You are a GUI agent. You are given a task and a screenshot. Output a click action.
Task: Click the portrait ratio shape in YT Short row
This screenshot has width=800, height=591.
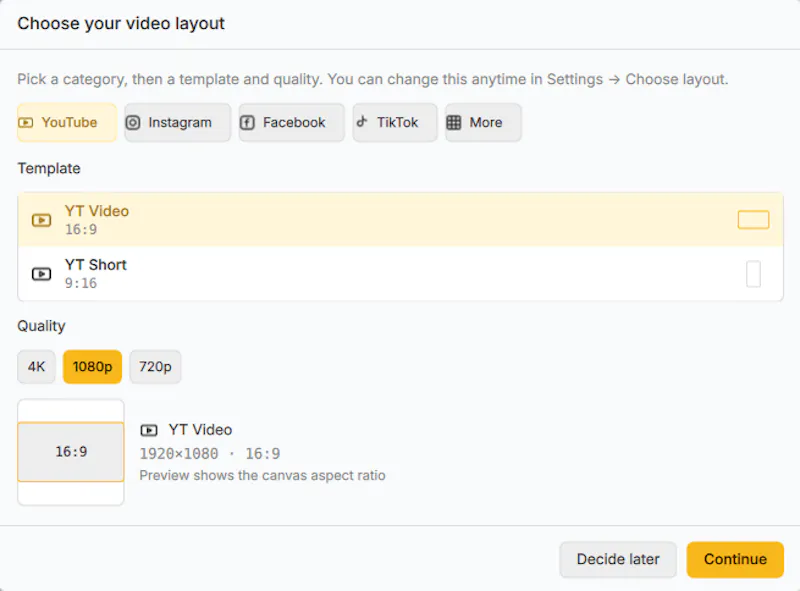pos(753,274)
